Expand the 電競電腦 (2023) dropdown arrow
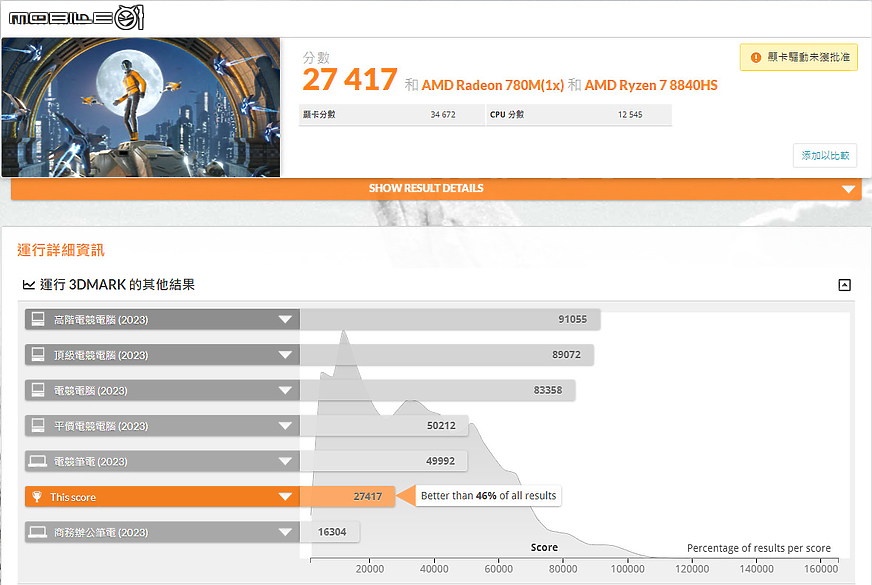 [x=285, y=390]
